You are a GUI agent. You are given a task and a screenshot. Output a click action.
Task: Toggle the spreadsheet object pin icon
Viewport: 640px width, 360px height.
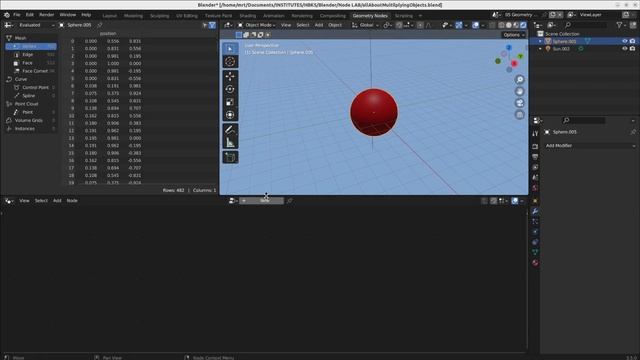(x=100, y=25)
